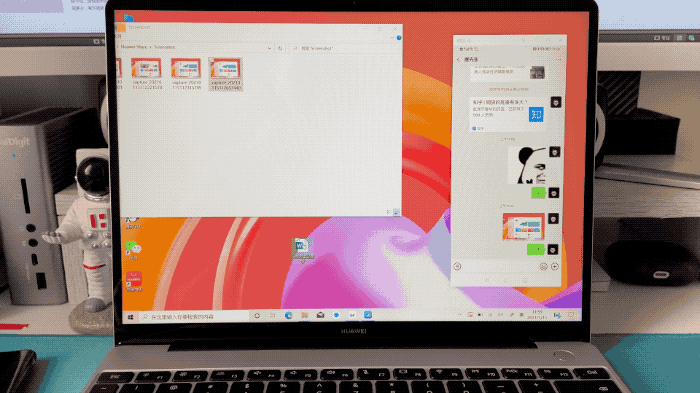
Task: Tap the phone's Back navigation triangle
Action: [x=487, y=280]
